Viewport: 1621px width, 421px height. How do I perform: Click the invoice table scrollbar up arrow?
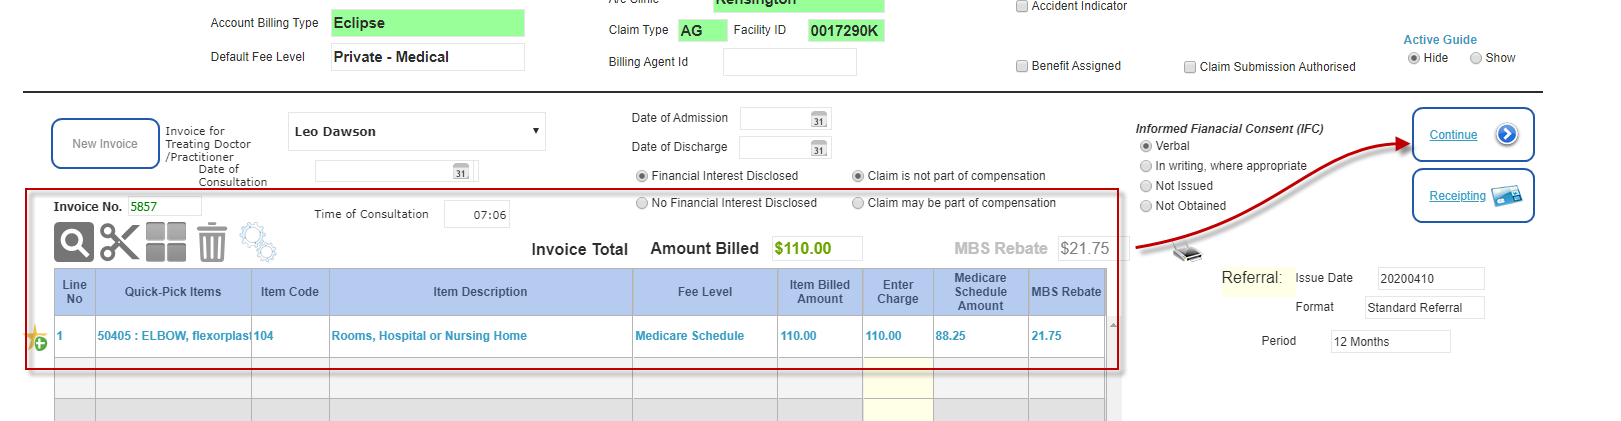click(1113, 324)
